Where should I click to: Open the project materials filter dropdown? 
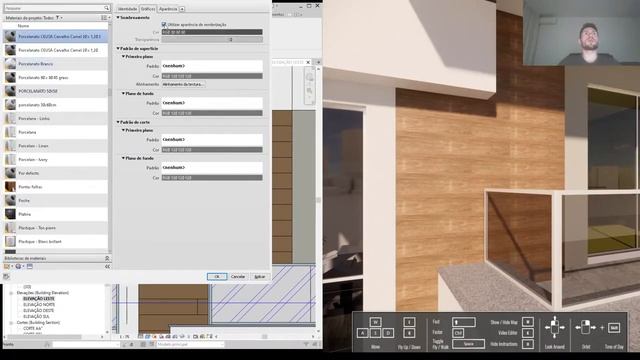tap(59, 18)
